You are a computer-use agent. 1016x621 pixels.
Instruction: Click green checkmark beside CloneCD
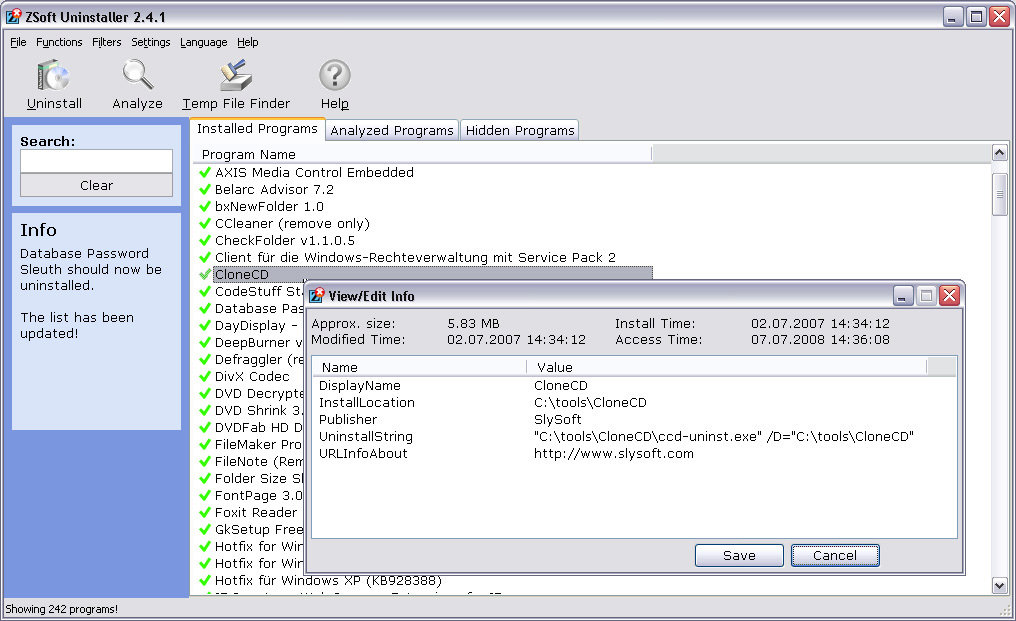pyautogui.click(x=205, y=274)
